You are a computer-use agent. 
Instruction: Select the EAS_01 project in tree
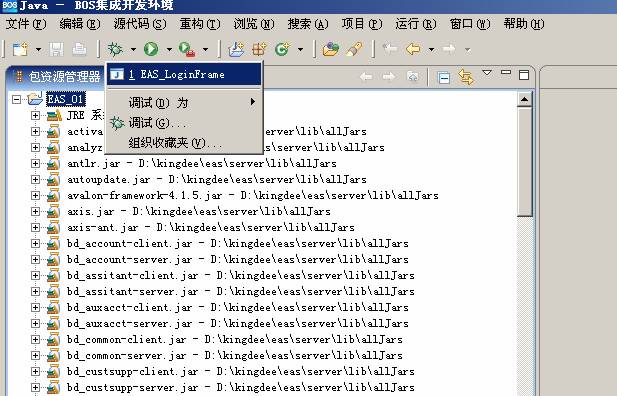point(66,99)
